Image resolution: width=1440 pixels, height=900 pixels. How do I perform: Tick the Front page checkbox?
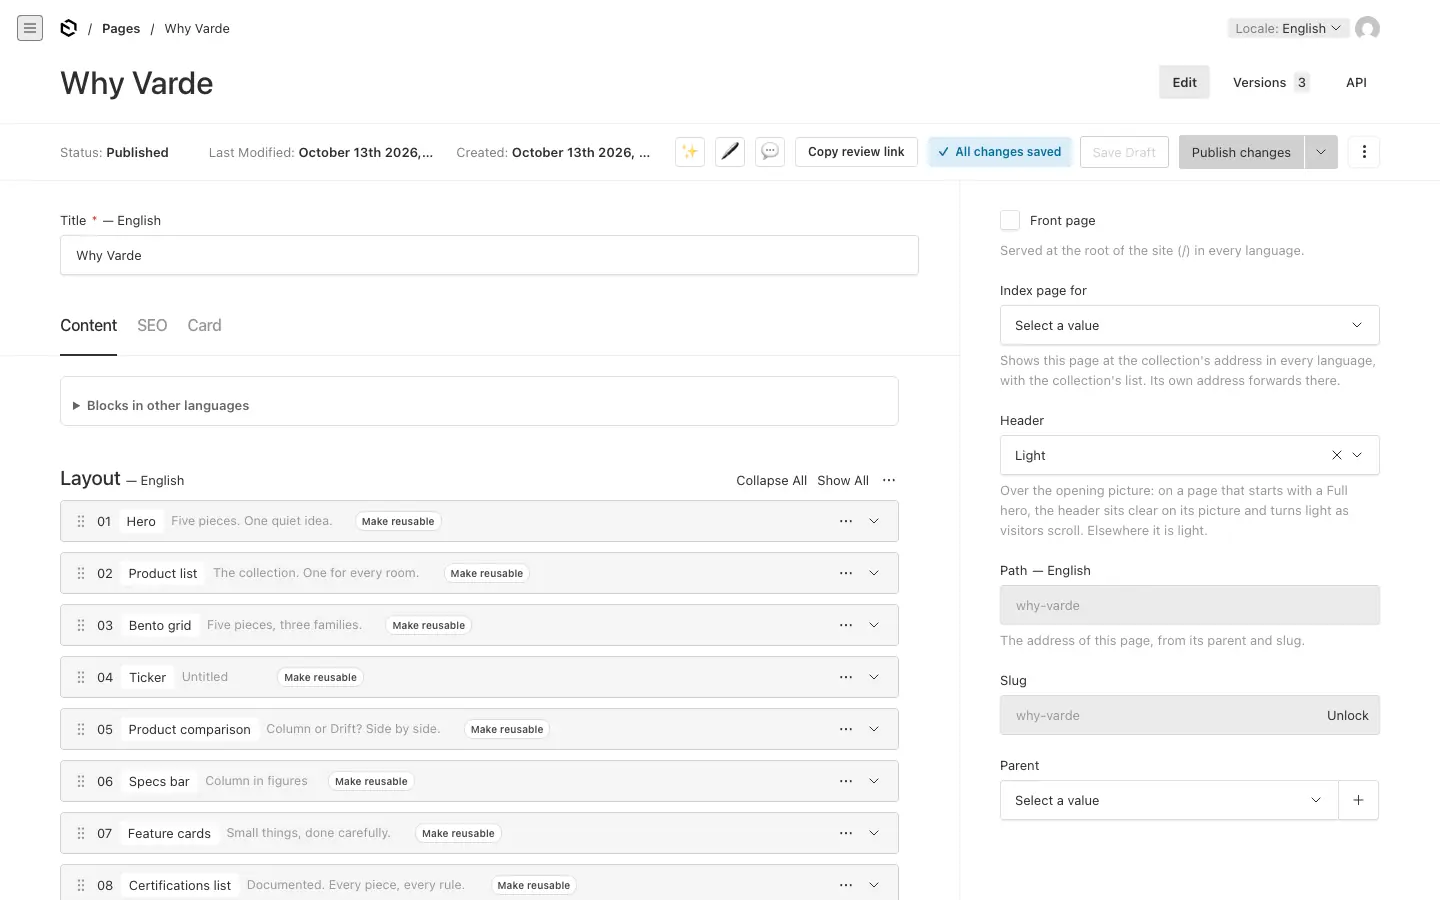pos(1010,220)
